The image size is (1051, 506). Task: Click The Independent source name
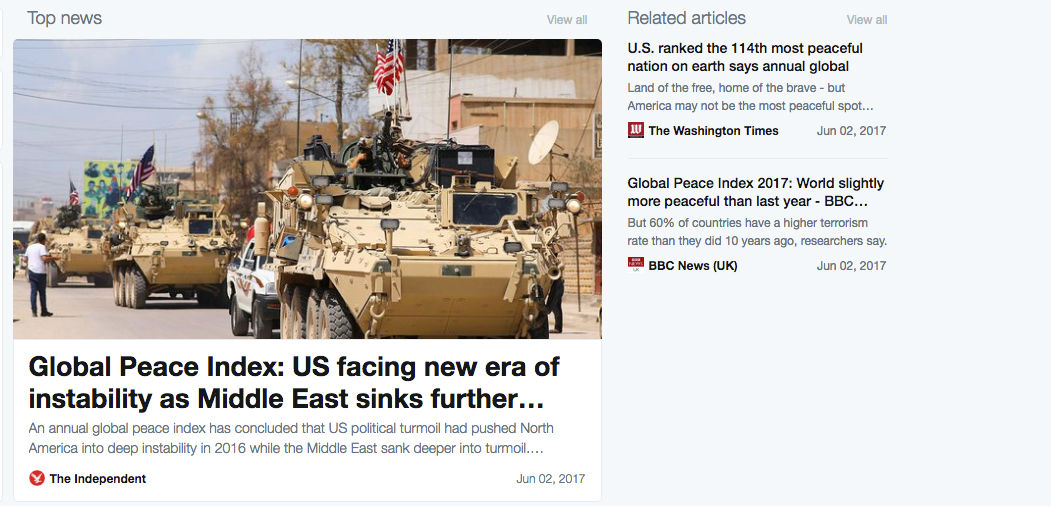click(97, 479)
